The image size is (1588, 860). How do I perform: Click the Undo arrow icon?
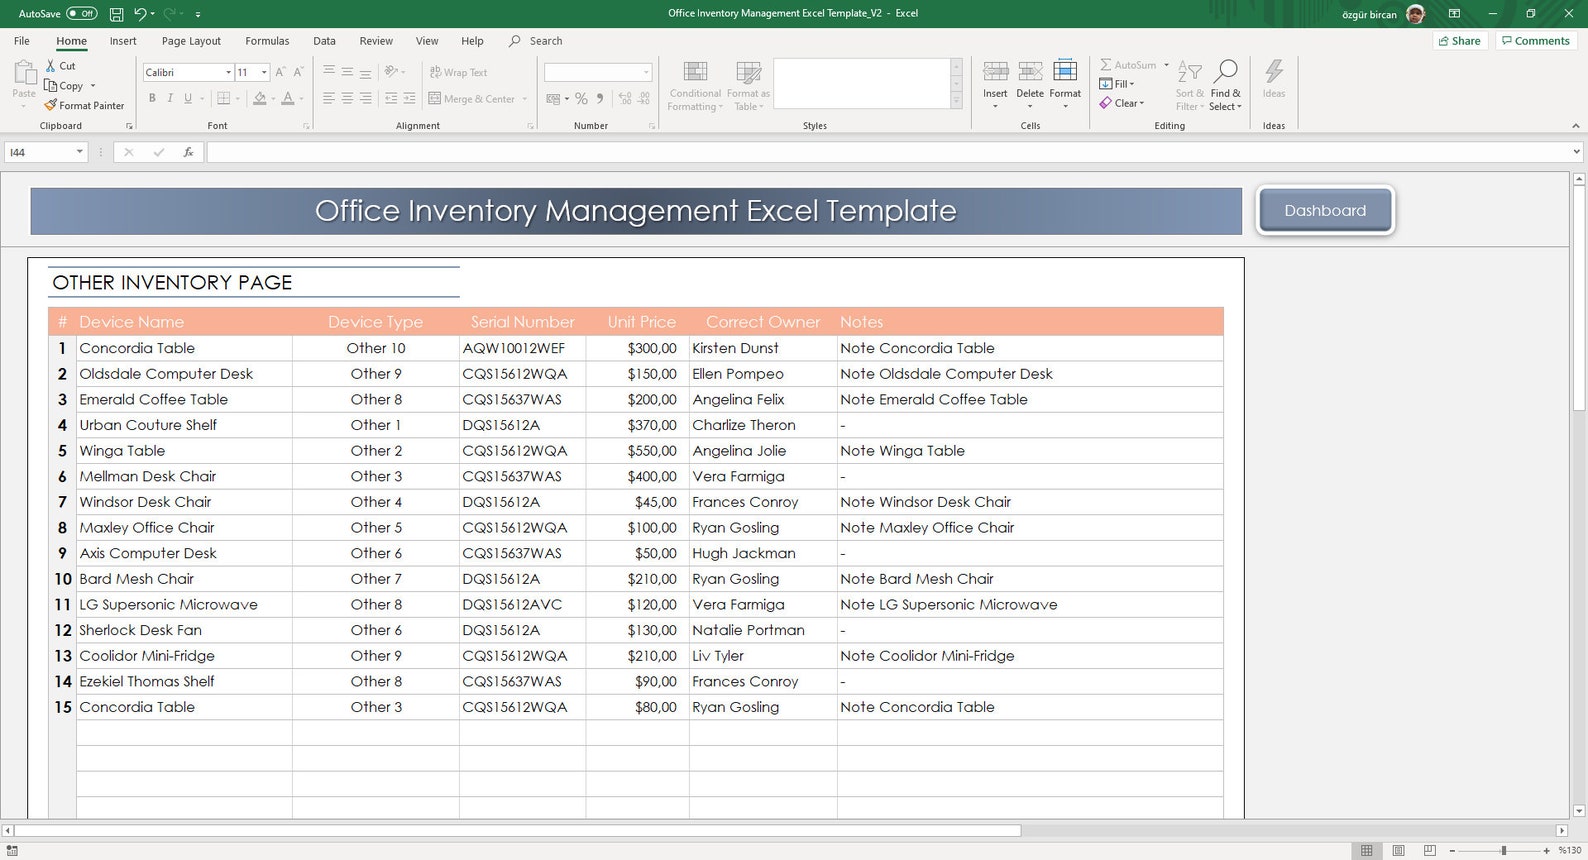tap(140, 14)
